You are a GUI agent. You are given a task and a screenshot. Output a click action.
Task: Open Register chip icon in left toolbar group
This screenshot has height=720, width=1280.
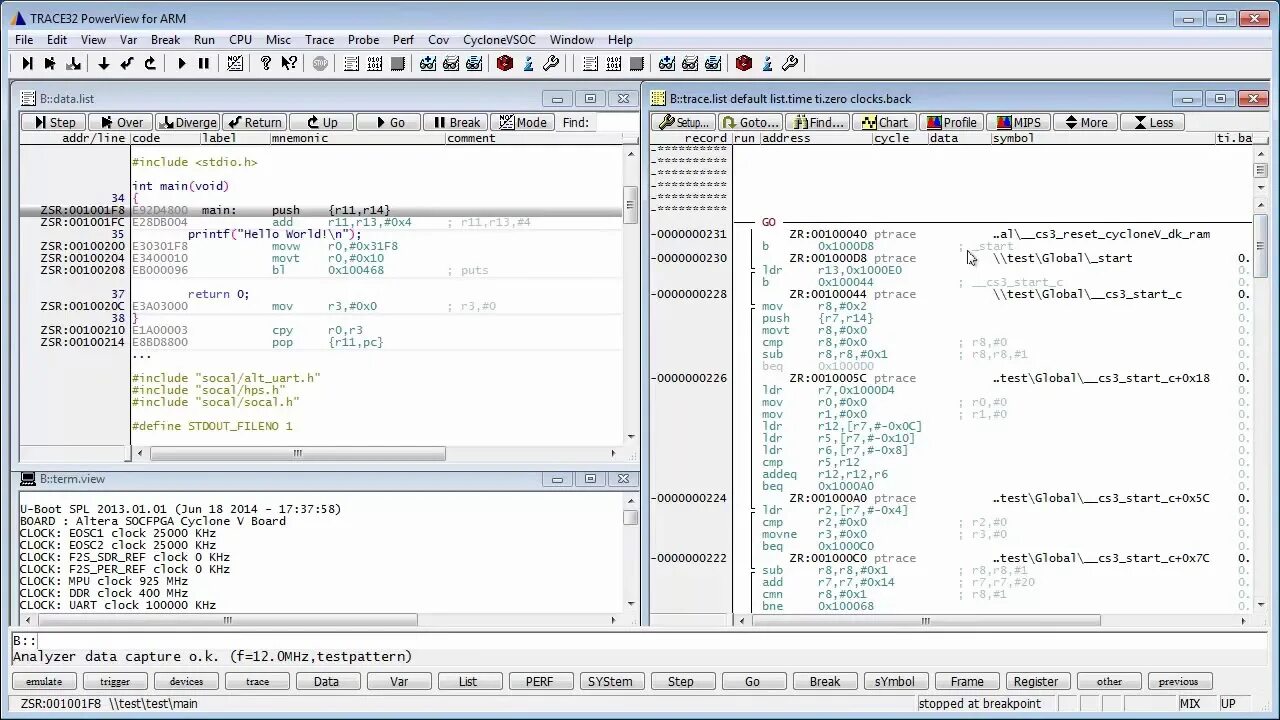(x=397, y=63)
